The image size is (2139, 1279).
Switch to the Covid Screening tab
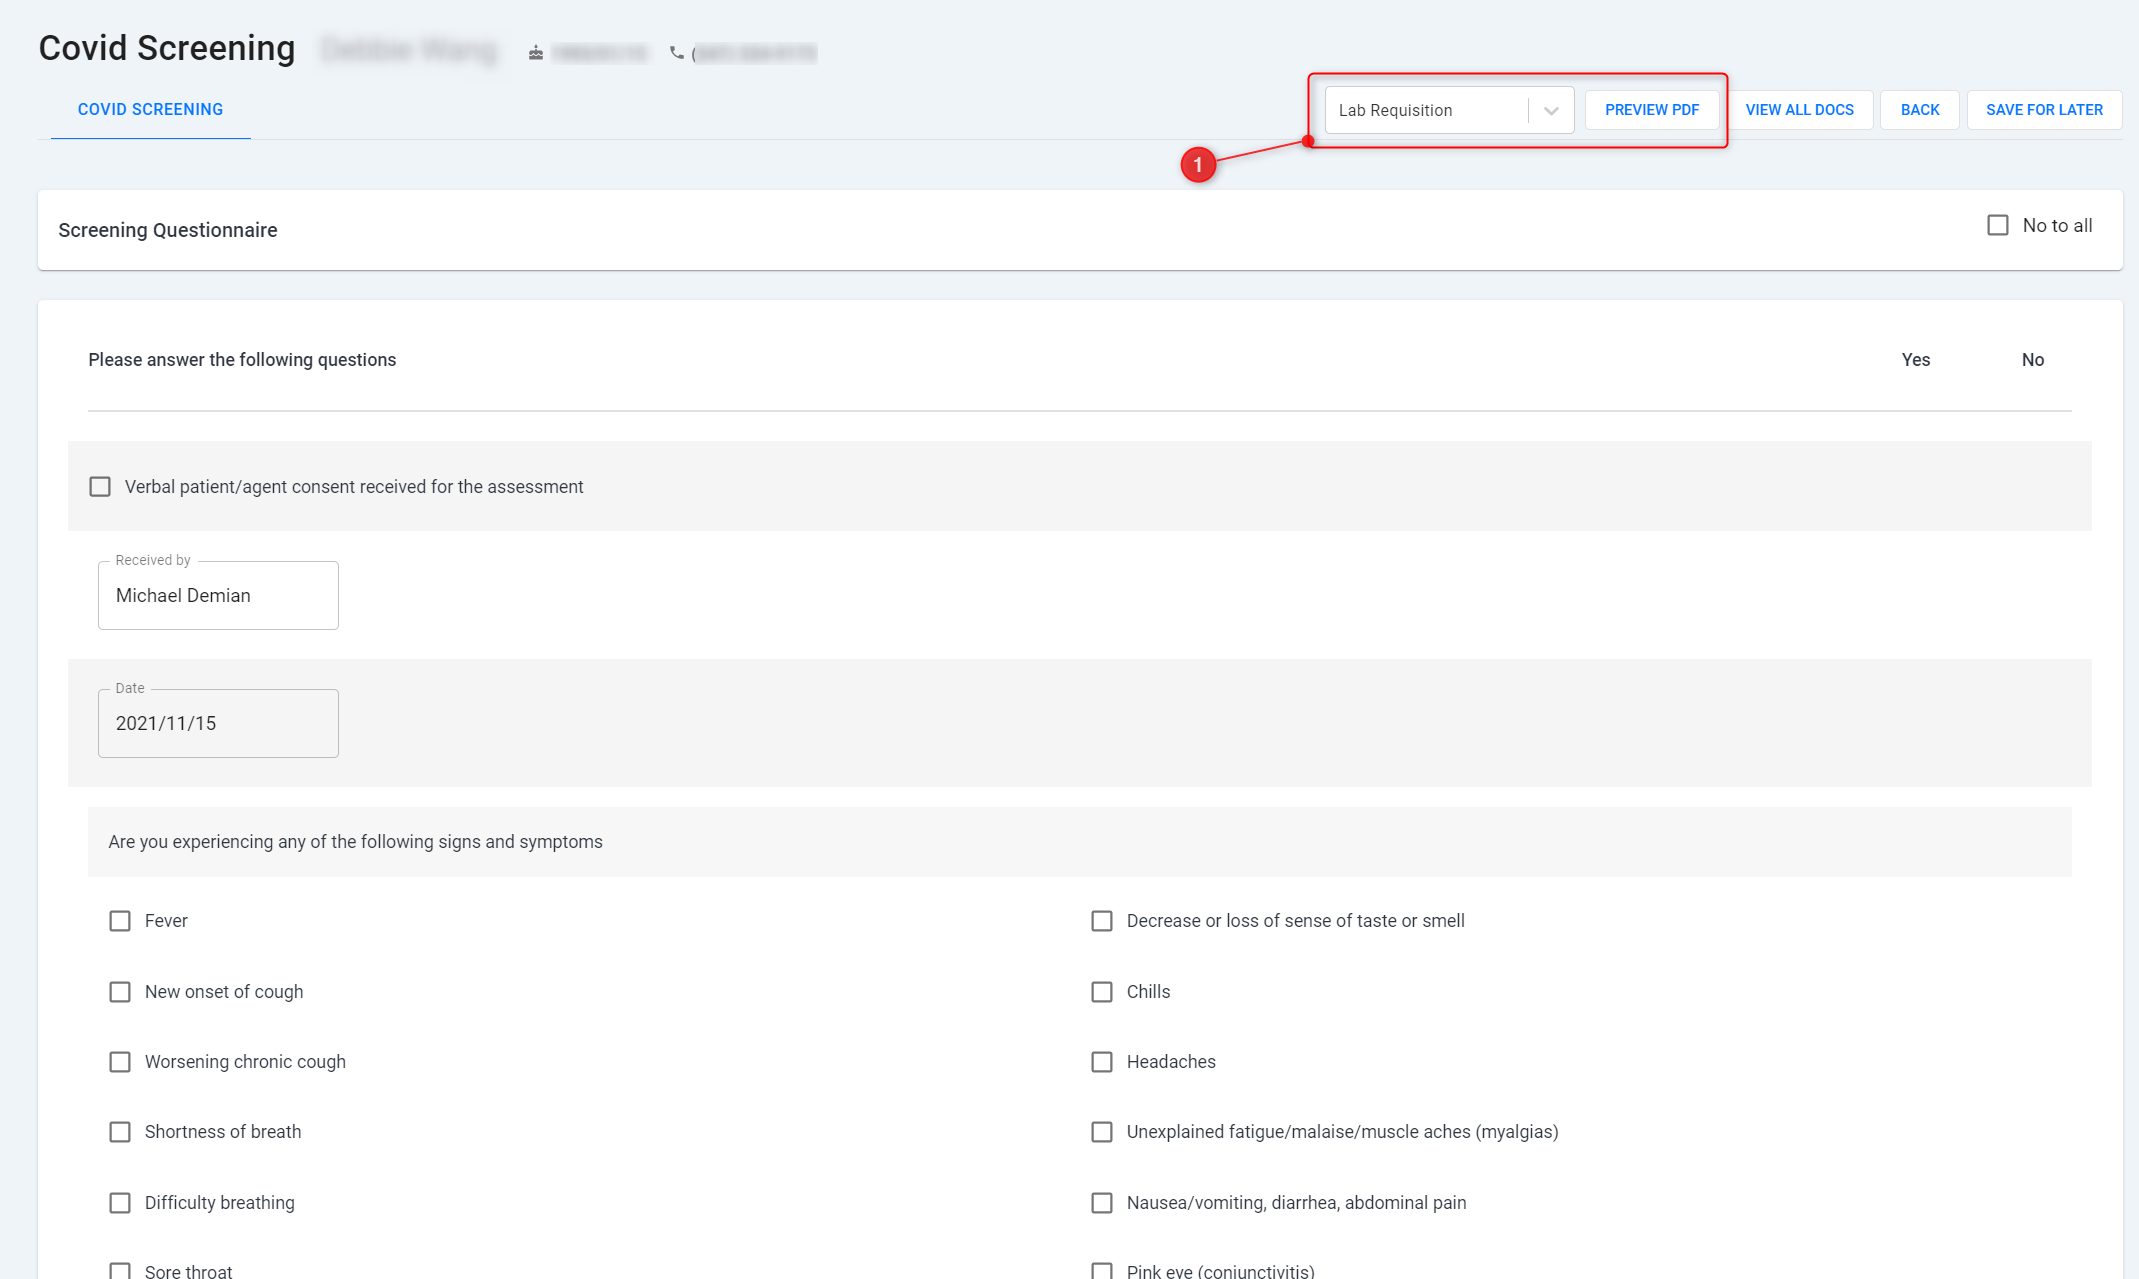click(150, 110)
